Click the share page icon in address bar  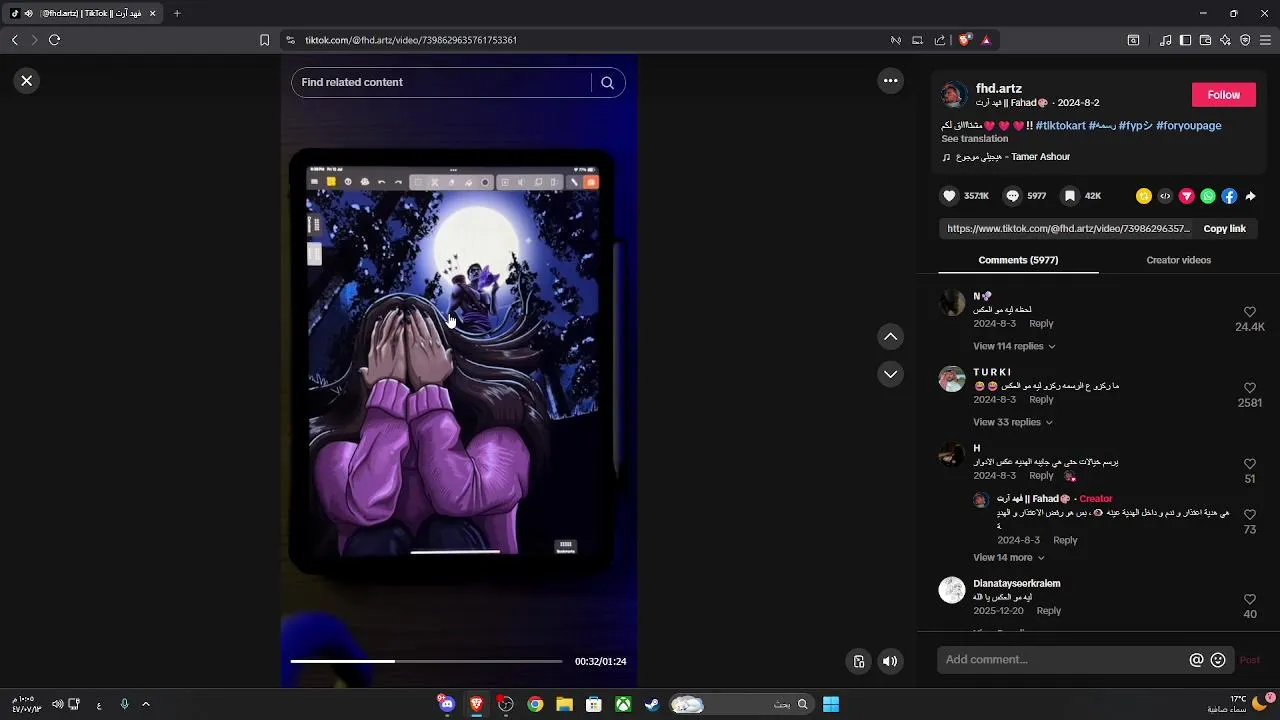pos(940,40)
